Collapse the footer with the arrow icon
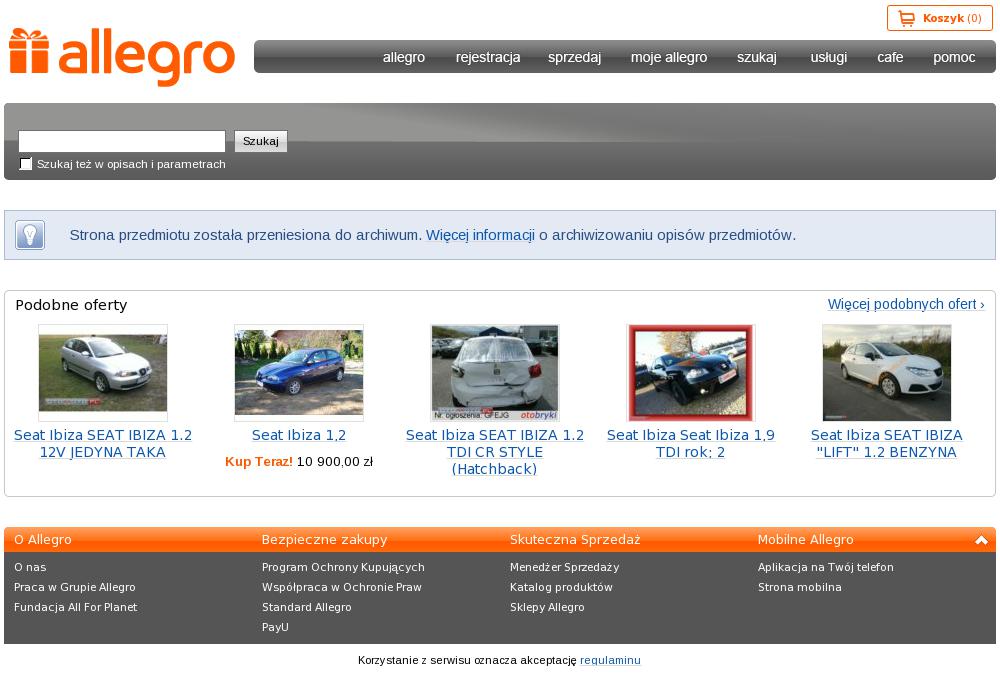Viewport: 1000px width, 680px height. coord(981,540)
